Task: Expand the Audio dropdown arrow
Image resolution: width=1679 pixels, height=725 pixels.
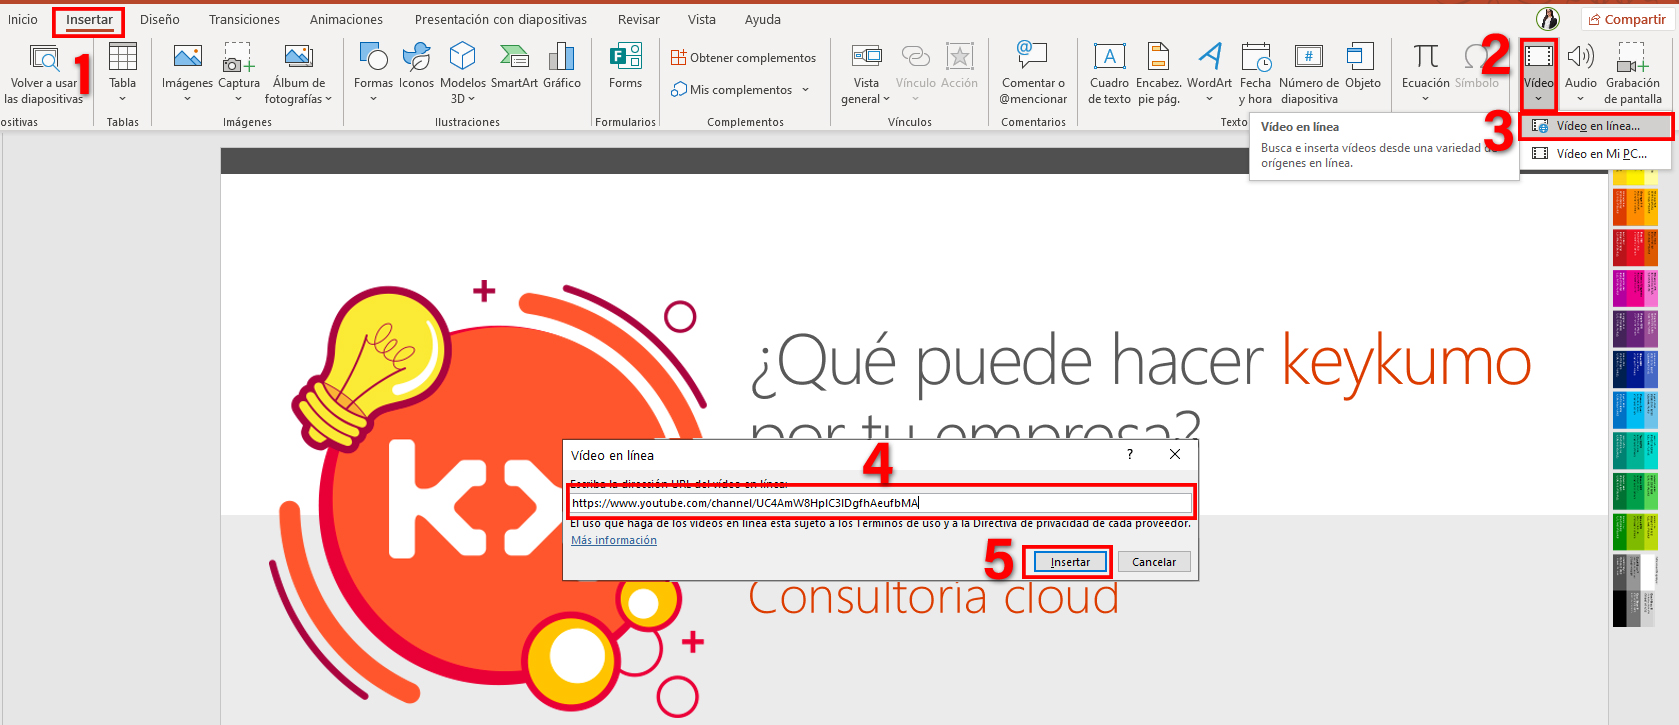Action: [x=1580, y=99]
